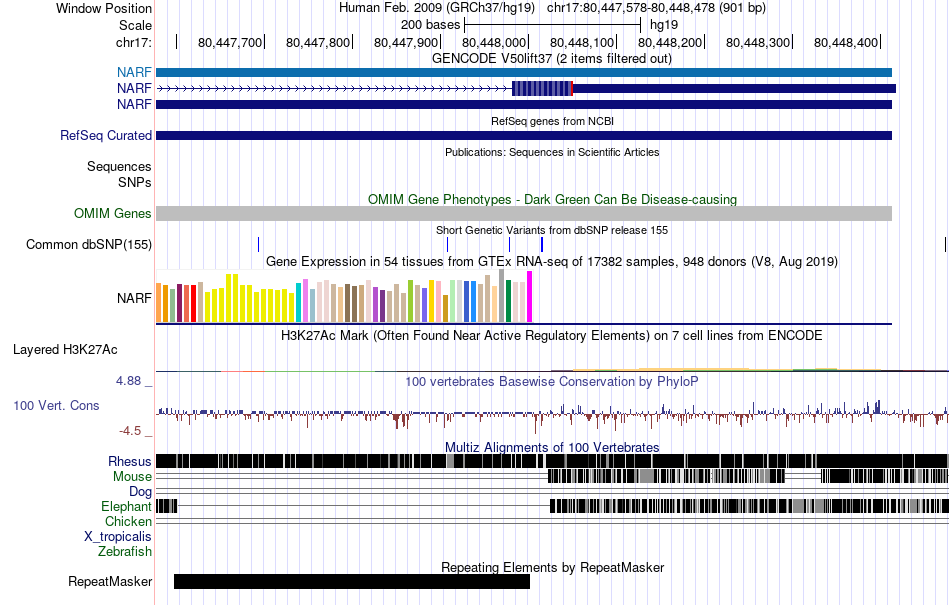950x605 pixels.
Task: Click the Dog alignment row label
Action: point(141,492)
